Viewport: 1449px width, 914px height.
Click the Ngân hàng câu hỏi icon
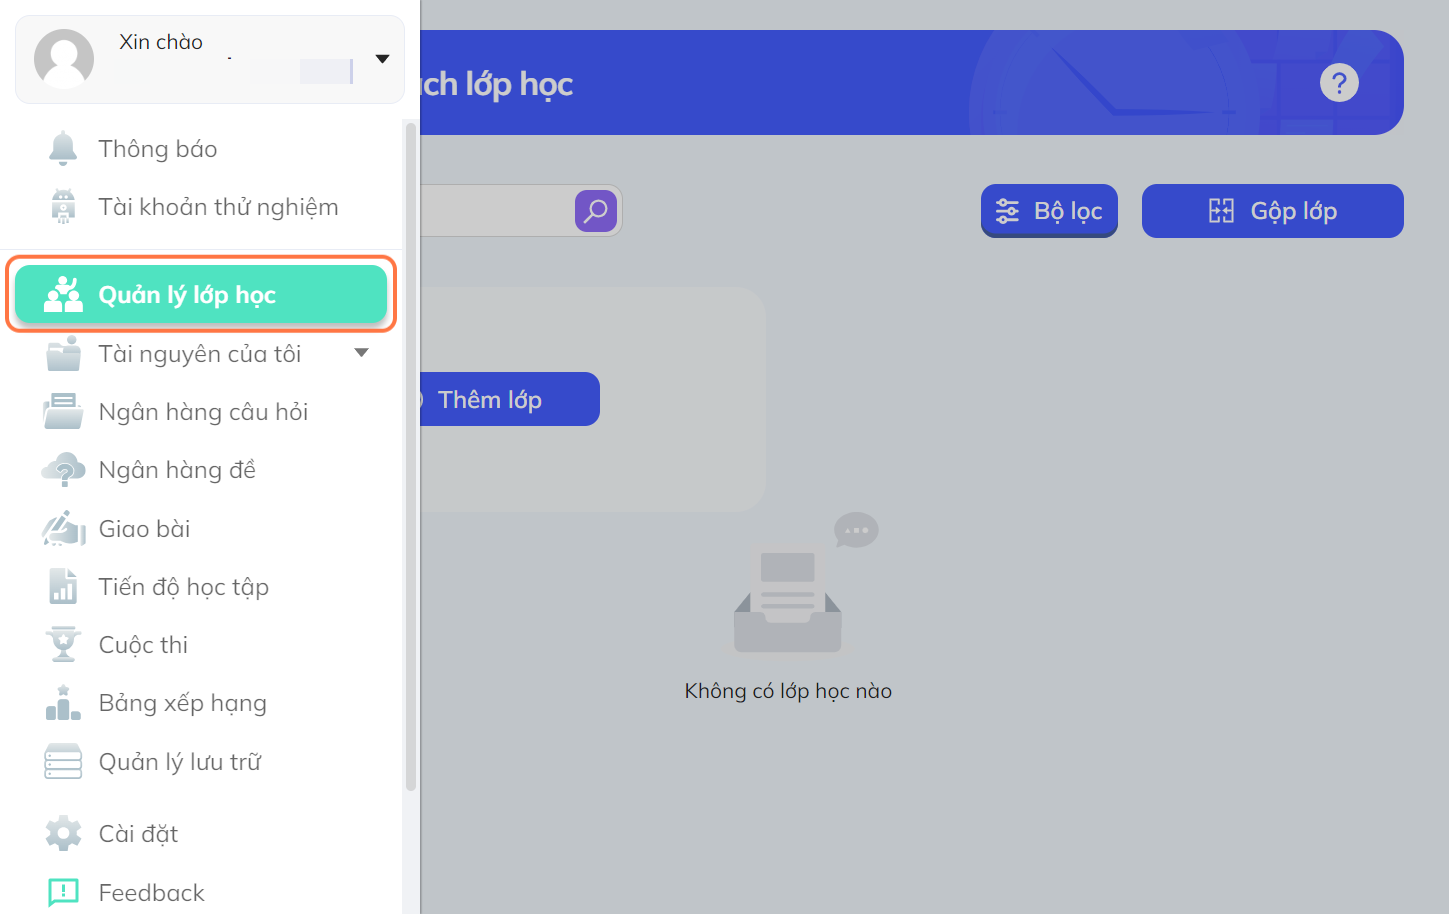(63, 412)
